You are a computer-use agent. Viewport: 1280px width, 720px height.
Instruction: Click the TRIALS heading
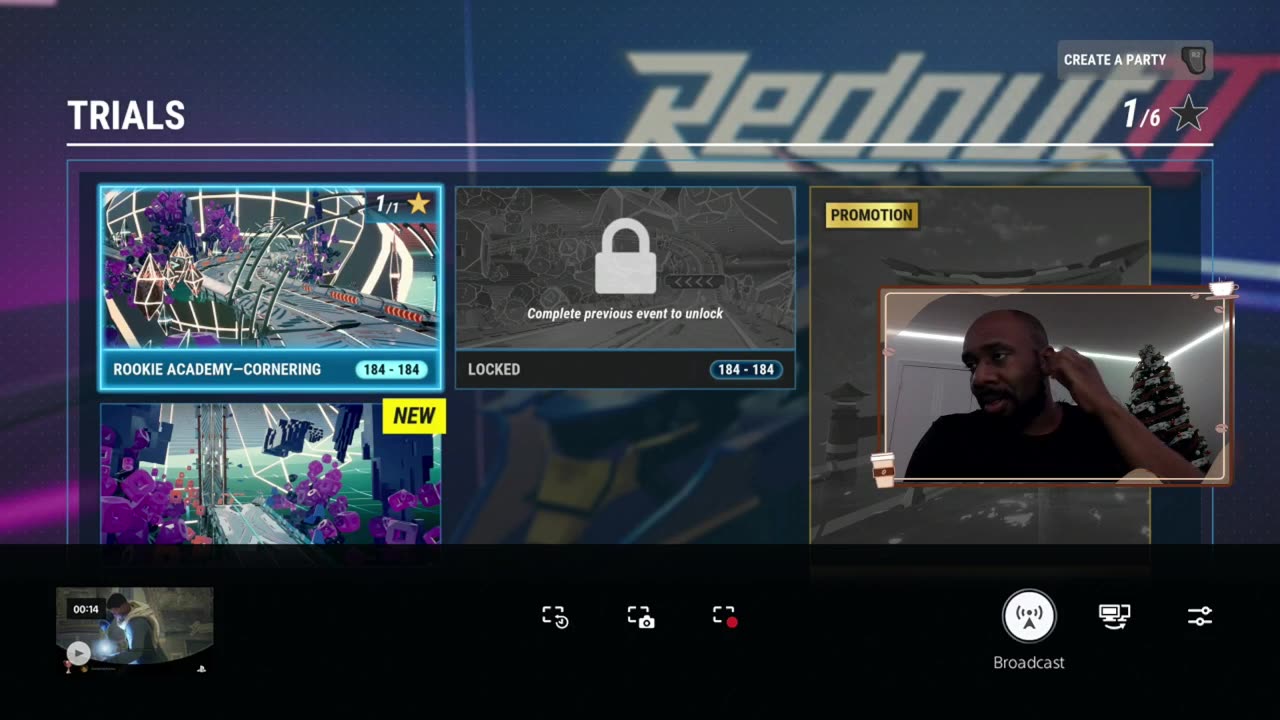126,116
